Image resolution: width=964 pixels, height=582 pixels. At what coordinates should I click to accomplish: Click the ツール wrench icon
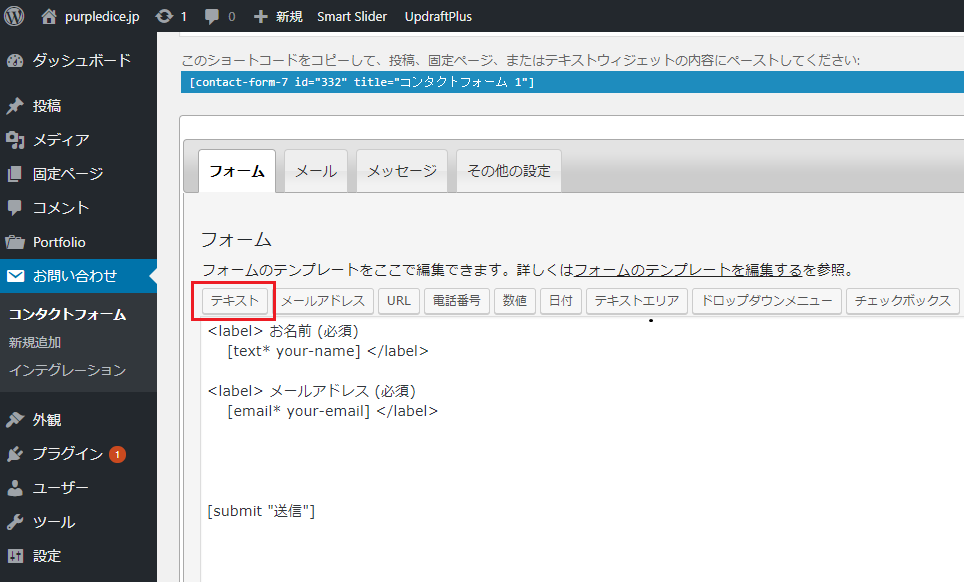[15, 522]
